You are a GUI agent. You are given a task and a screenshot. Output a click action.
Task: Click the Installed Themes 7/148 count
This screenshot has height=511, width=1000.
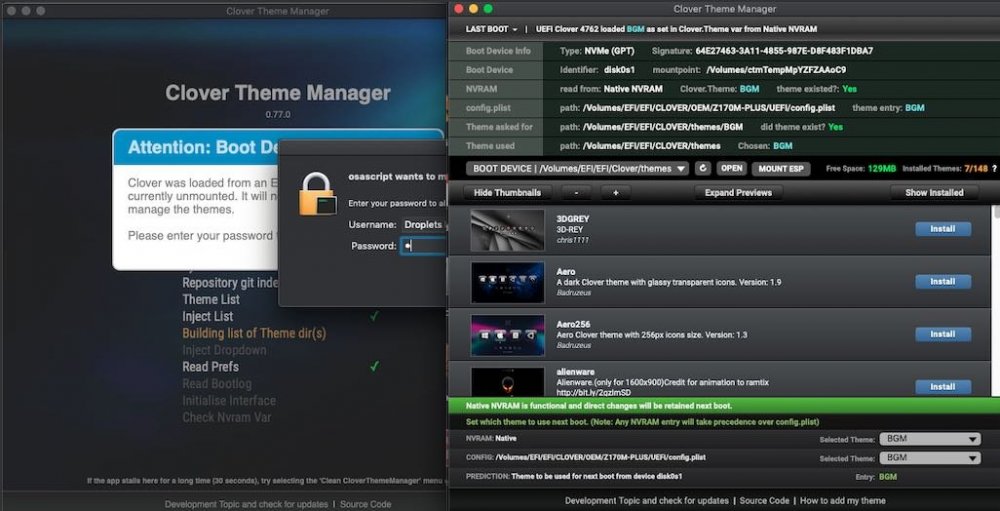pyautogui.click(x=975, y=168)
